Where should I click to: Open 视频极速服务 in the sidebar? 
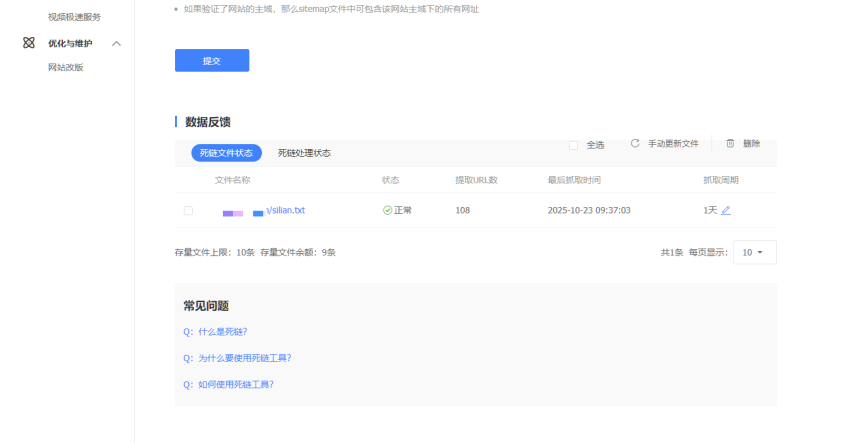[74, 17]
